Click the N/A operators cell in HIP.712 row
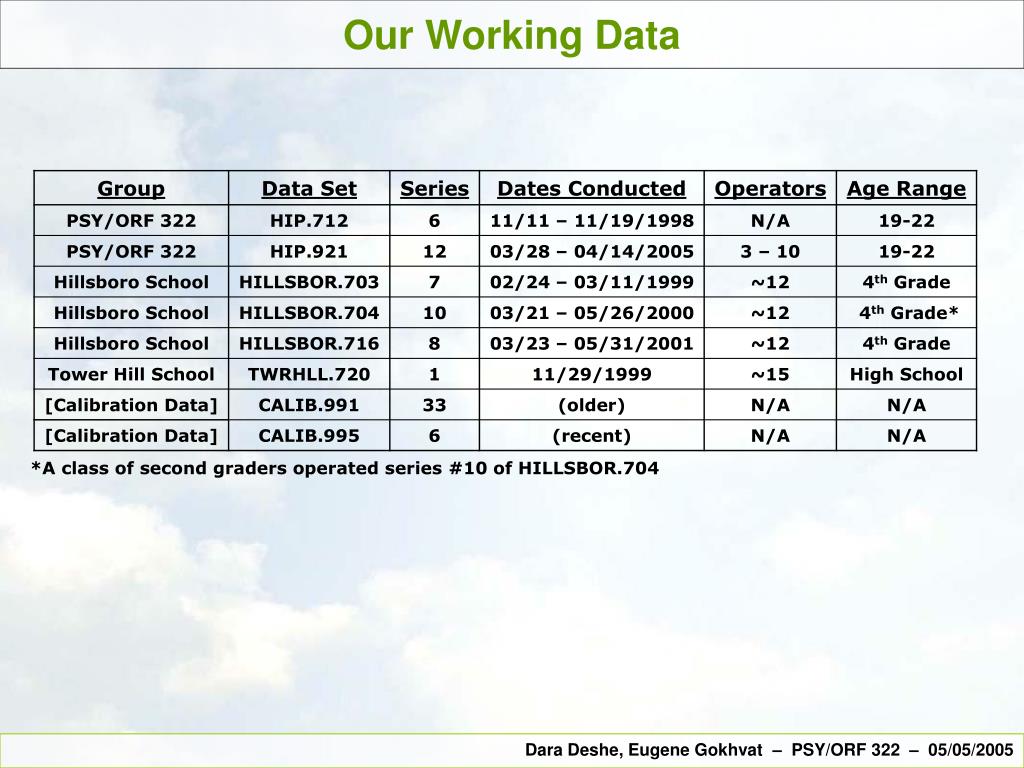 [x=770, y=221]
